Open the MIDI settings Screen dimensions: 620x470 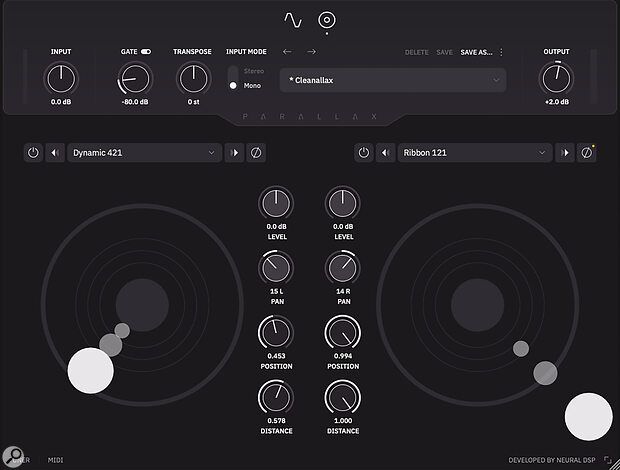(55, 460)
